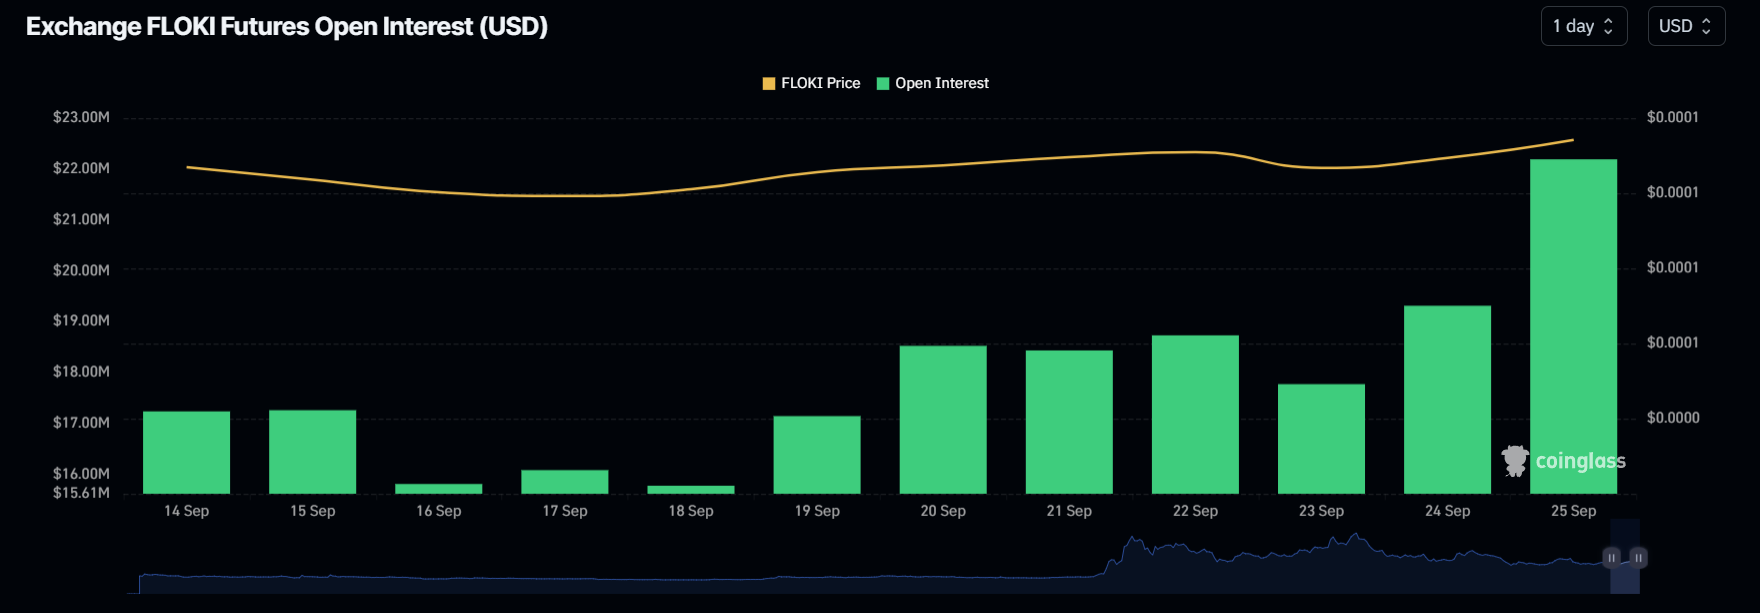Screen dimensions: 1760x613
Task: Click the 15 Sep open interest bar
Action: [x=312, y=452]
